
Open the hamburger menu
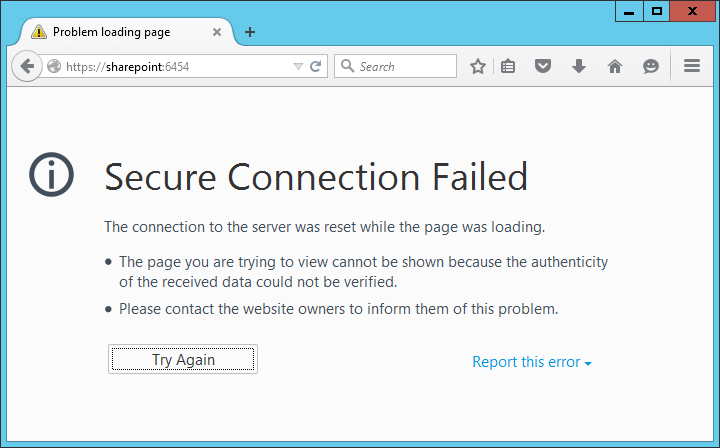click(692, 66)
